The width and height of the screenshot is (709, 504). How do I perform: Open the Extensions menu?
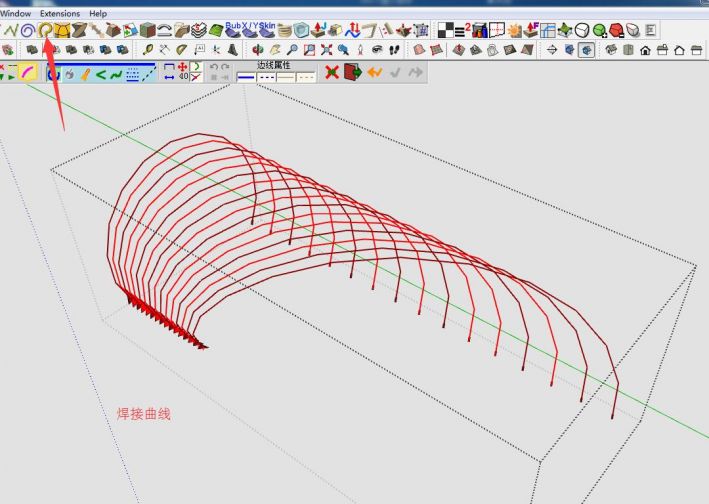click(x=60, y=14)
